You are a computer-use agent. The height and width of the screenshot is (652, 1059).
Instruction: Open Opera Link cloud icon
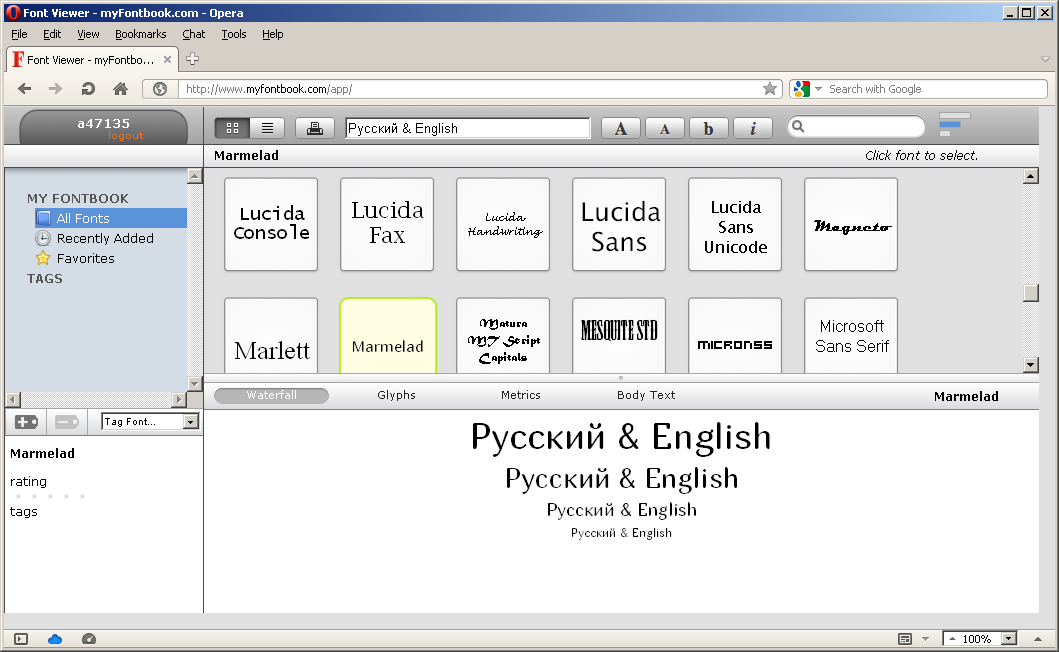[55, 638]
